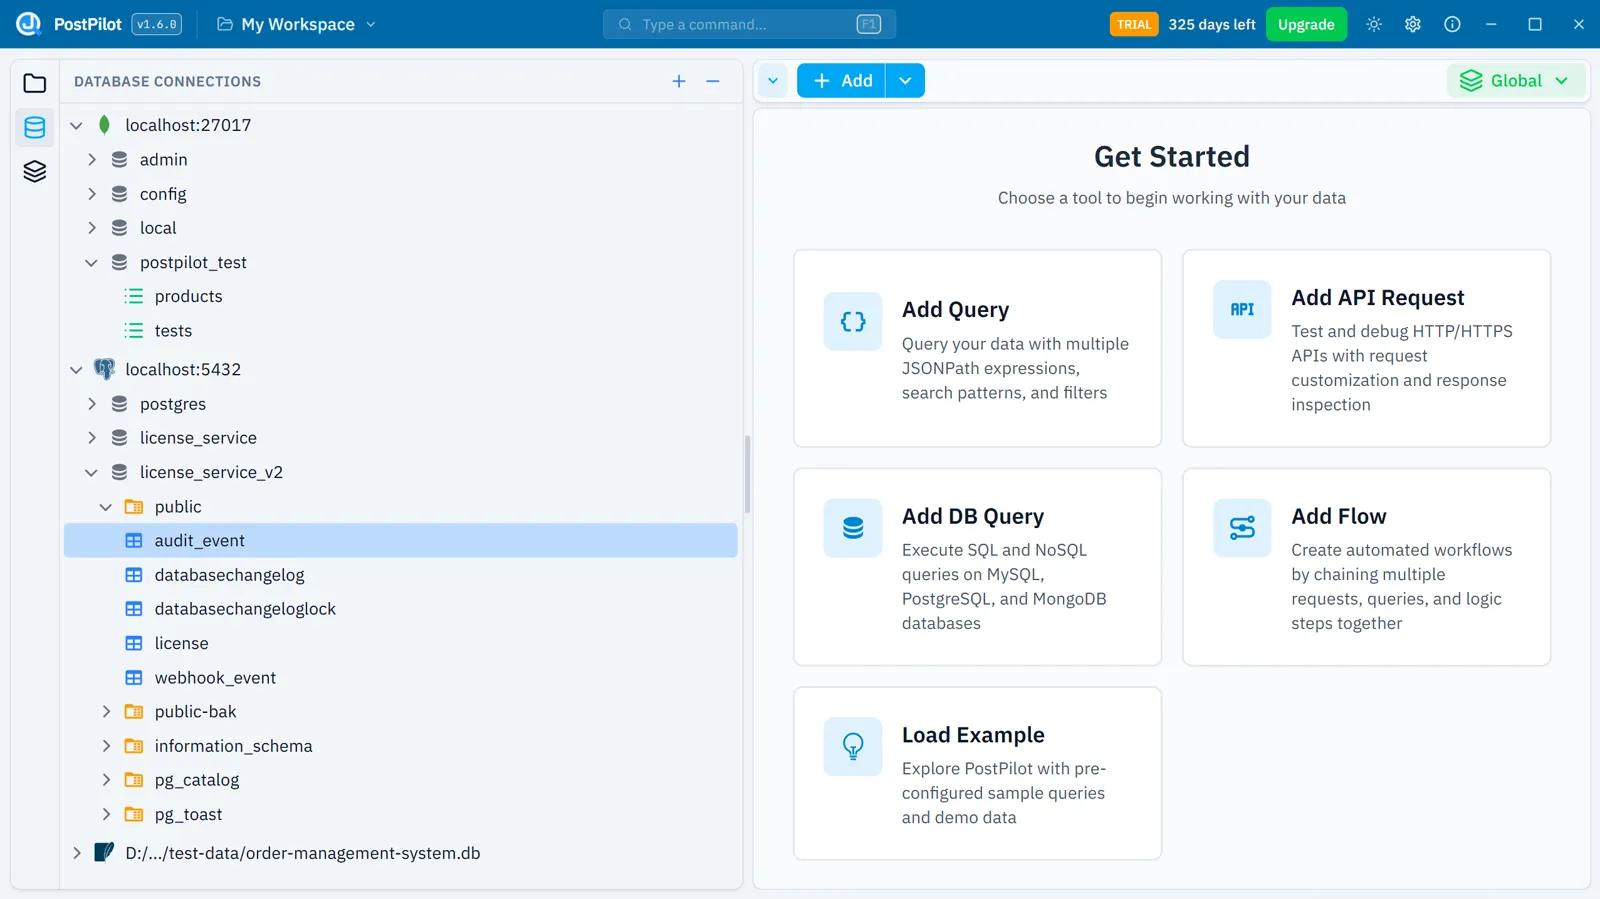This screenshot has height=899, width=1600.
Task: Open the Add Flow card
Action: [x=1366, y=567]
